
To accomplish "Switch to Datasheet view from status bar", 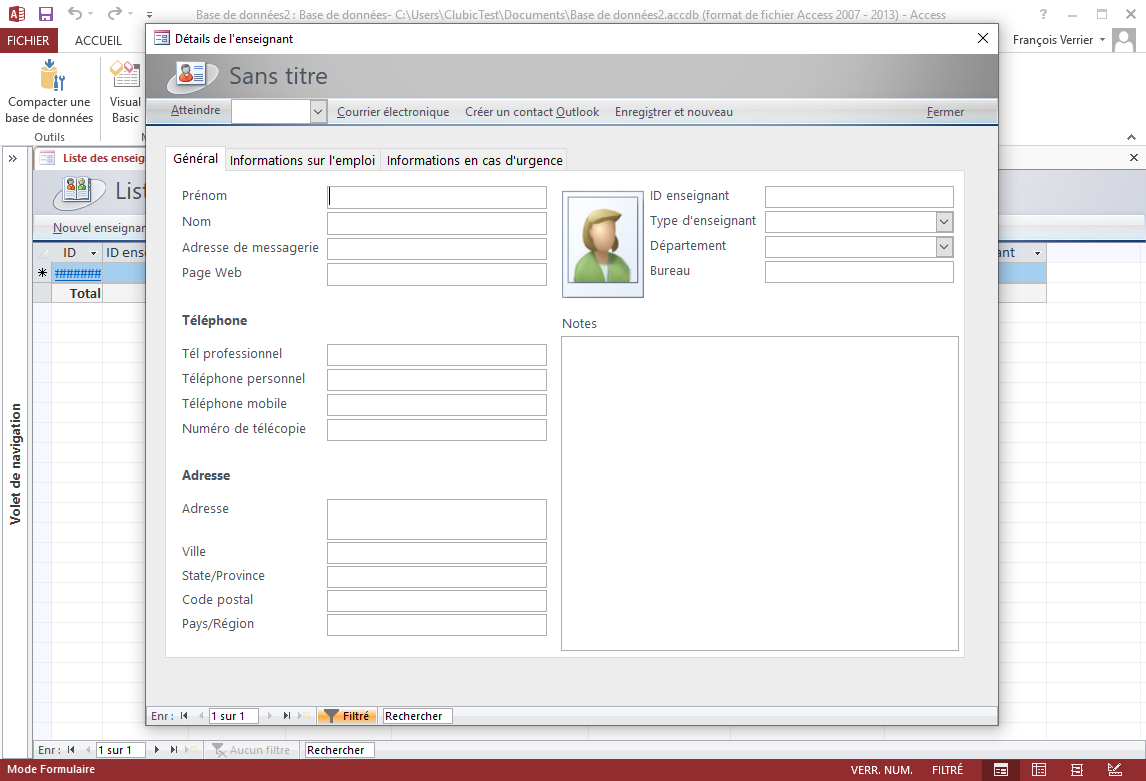I will click(1039, 770).
